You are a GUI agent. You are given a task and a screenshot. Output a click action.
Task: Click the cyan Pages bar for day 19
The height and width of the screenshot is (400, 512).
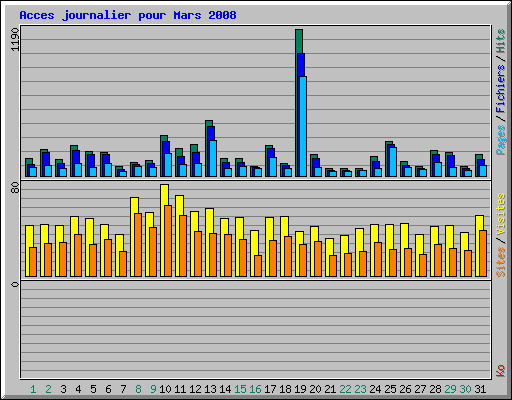pyautogui.click(x=303, y=127)
